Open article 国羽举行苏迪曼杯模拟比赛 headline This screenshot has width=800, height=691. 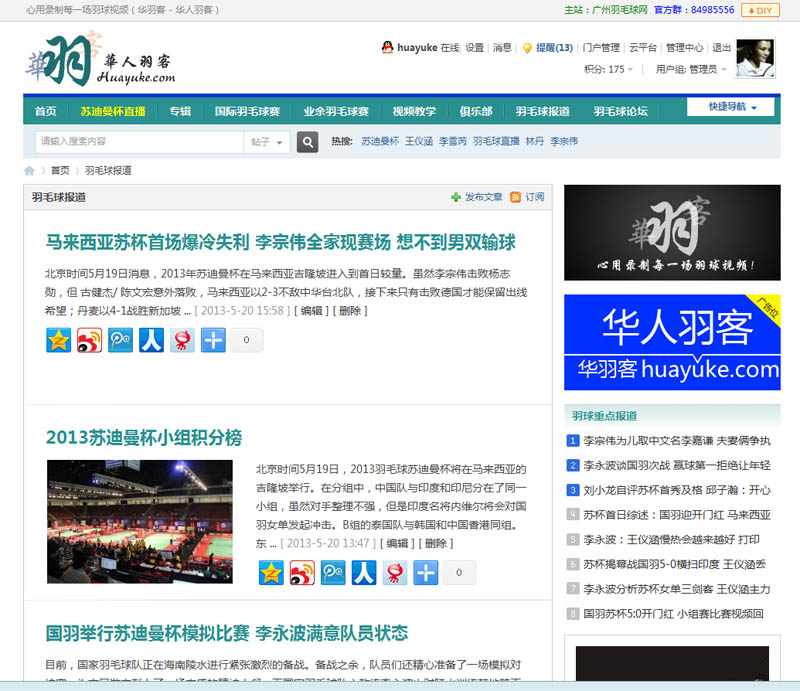pyautogui.click(x=227, y=633)
